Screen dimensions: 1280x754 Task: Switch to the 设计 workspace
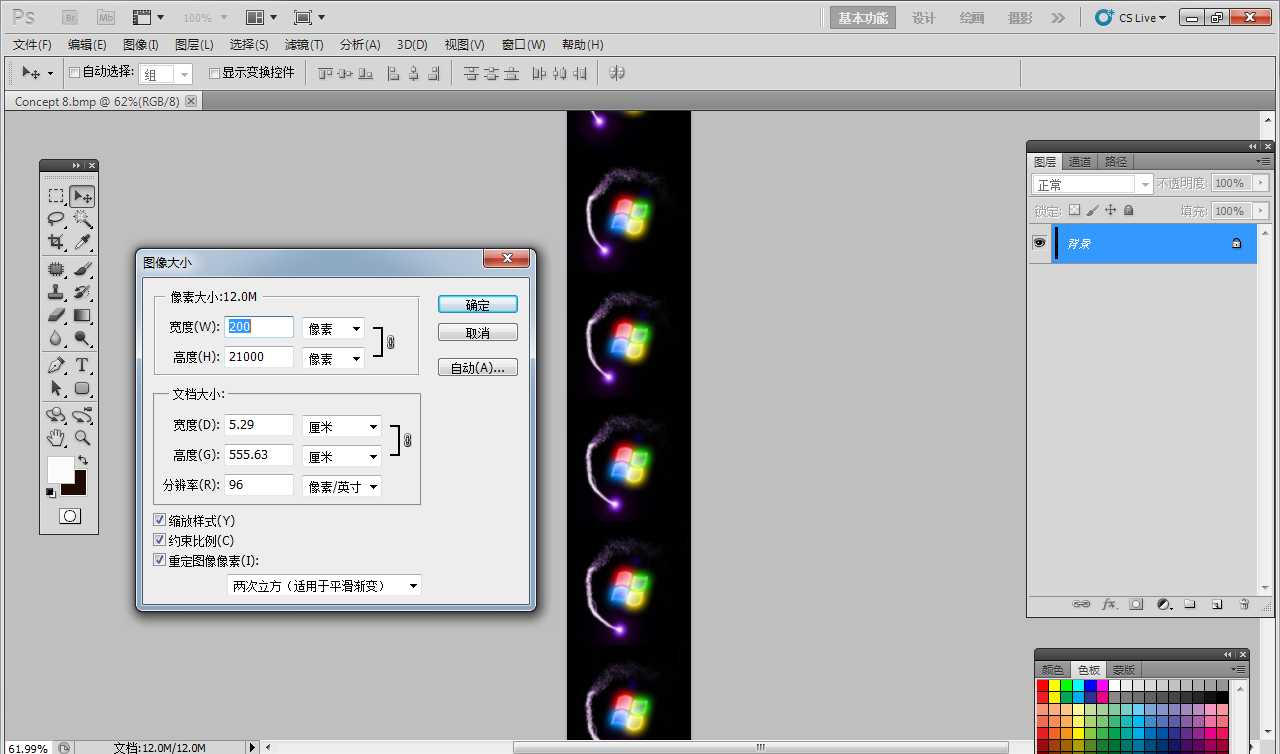pyautogui.click(x=923, y=18)
